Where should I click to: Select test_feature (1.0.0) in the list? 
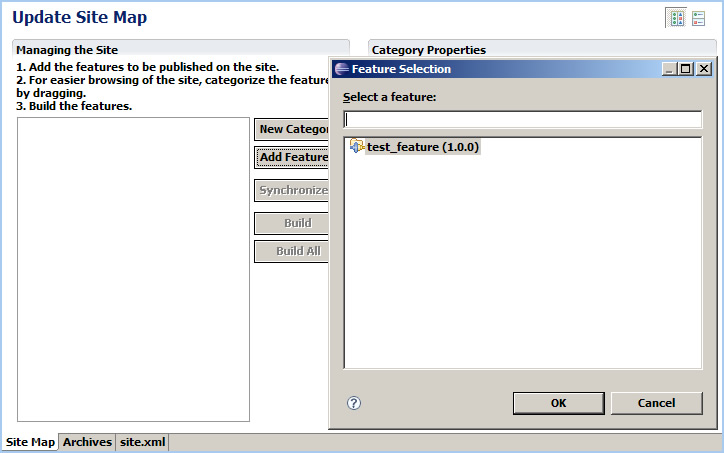tap(422, 147)
